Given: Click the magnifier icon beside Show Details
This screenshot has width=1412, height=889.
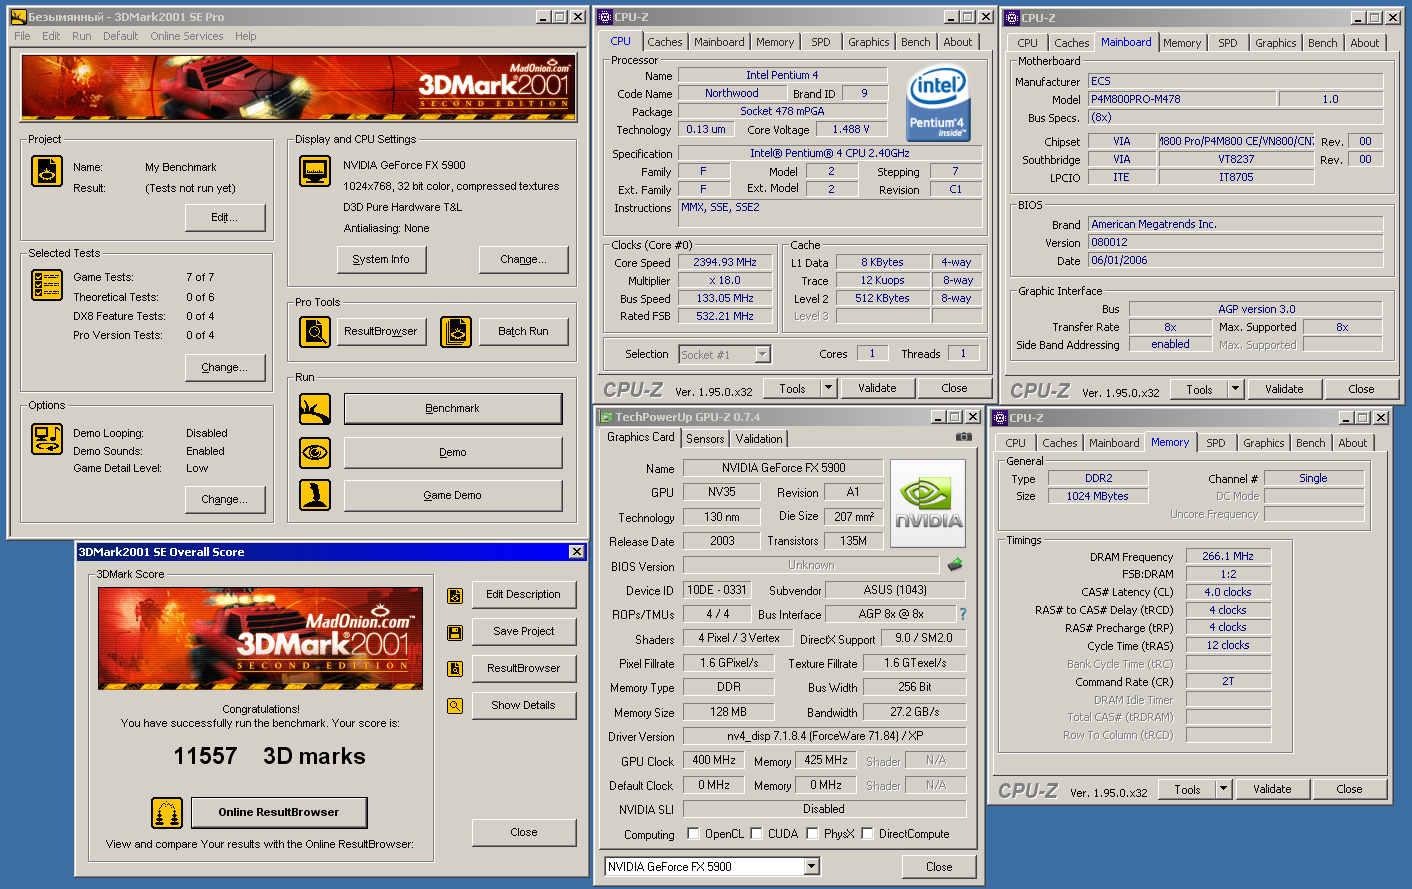Looking at the screenshot, I should (455, 706).
